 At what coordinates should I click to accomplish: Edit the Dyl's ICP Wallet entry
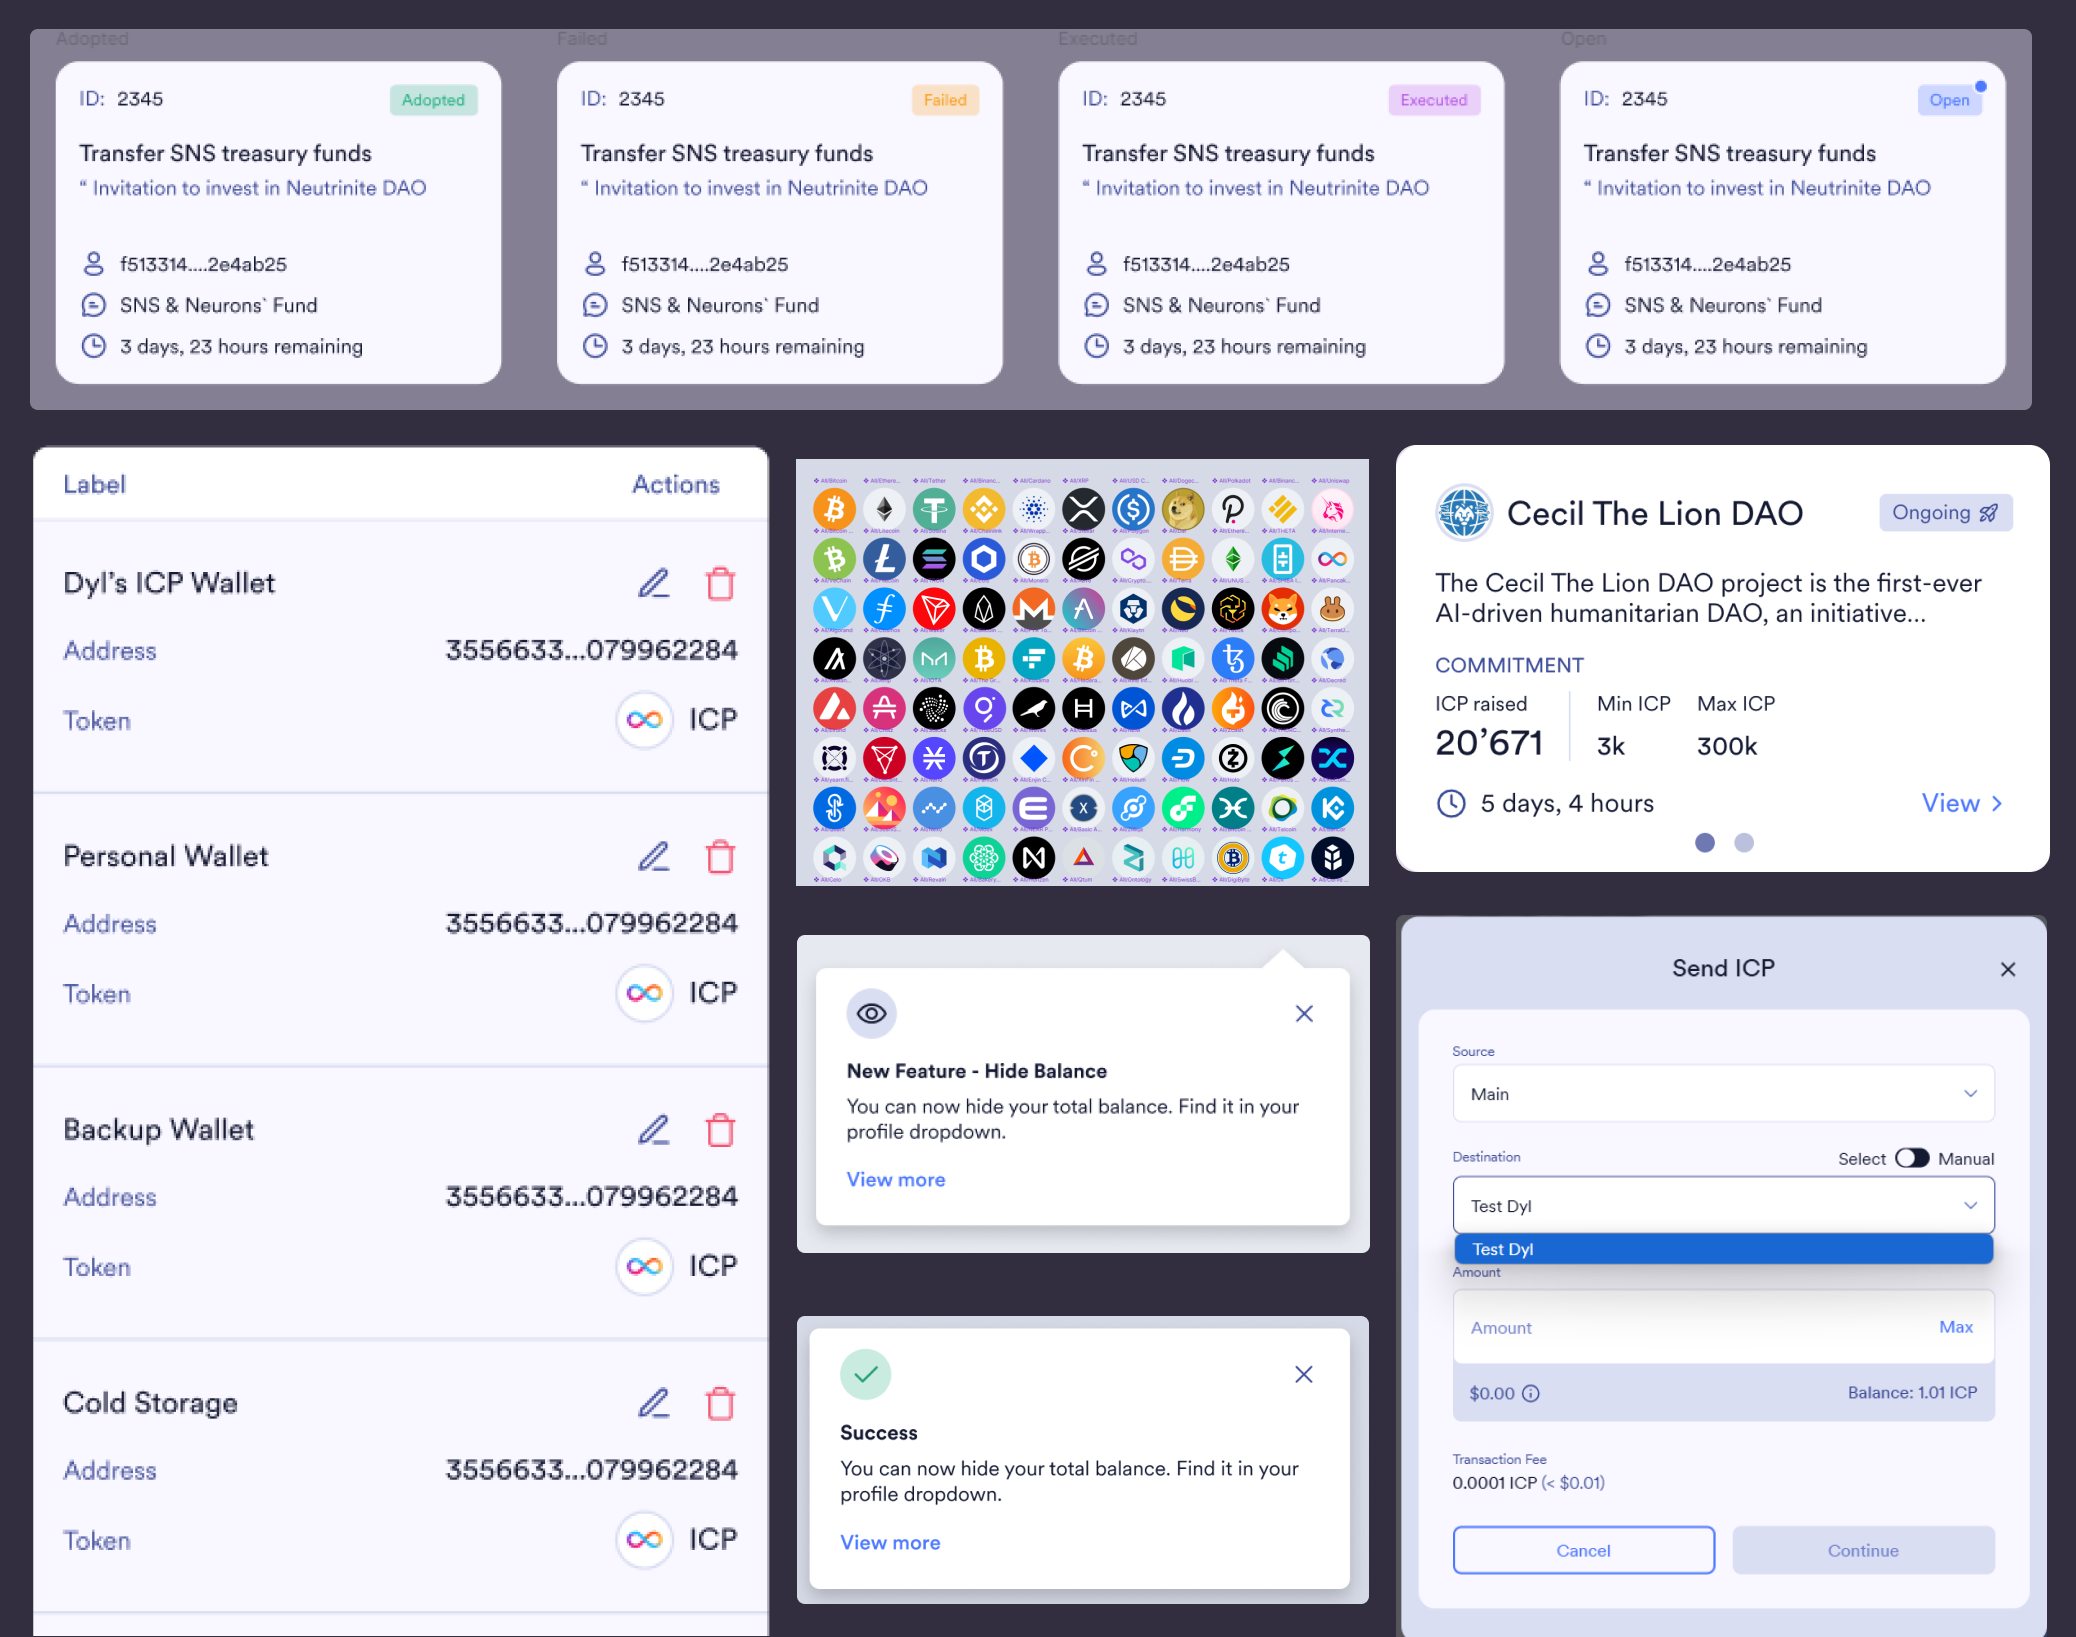tap(654, 583)
